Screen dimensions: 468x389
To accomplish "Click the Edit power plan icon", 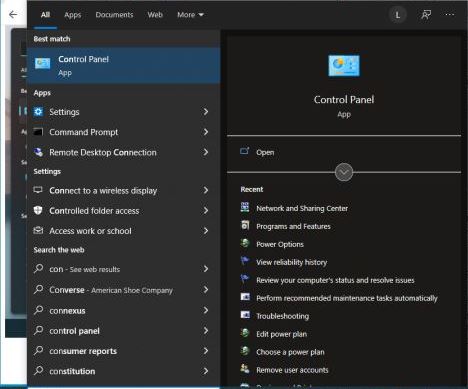I will coord(245,333).
